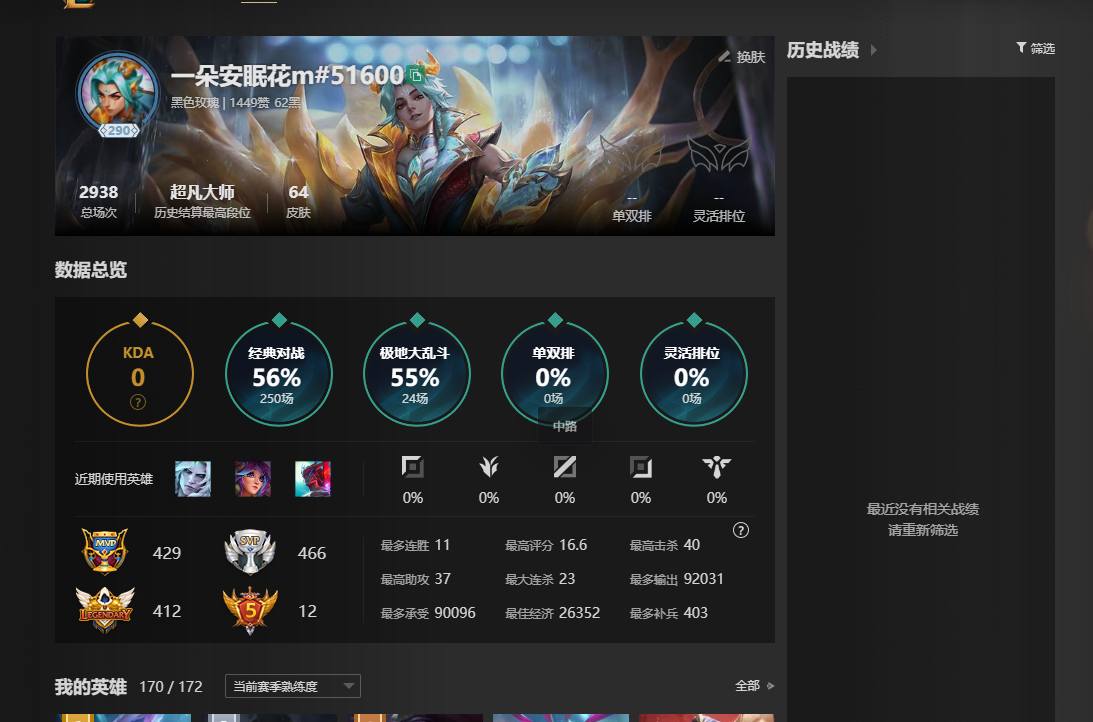
Task: Click the jungle position icon
Action: [x=489, y=467]
